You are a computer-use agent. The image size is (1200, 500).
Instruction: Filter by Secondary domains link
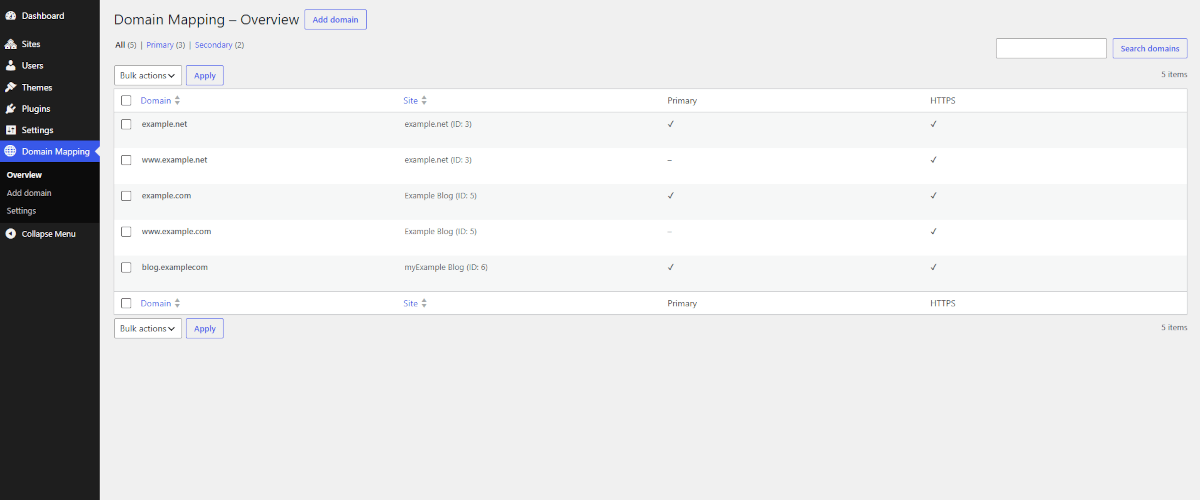pos(214,45)
